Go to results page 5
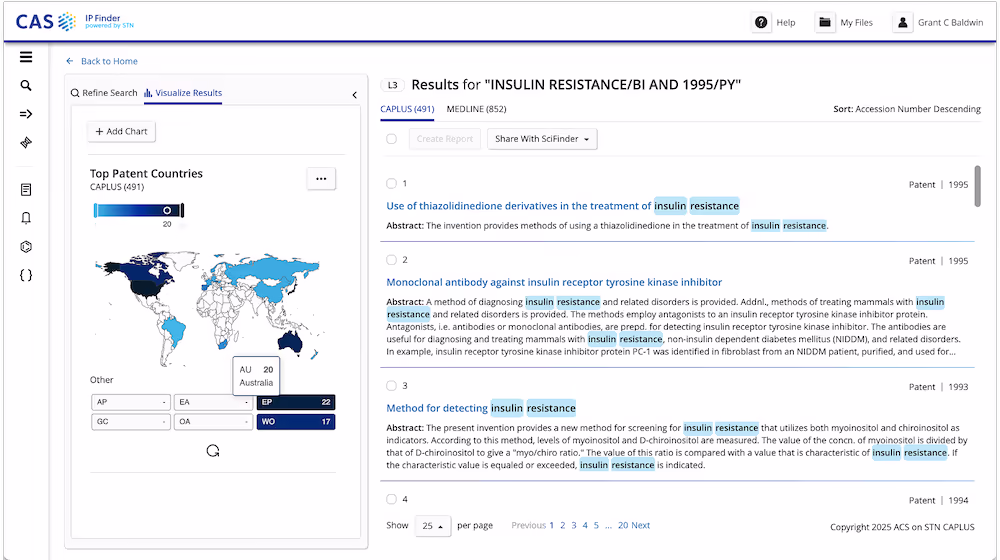 point(596,526)
